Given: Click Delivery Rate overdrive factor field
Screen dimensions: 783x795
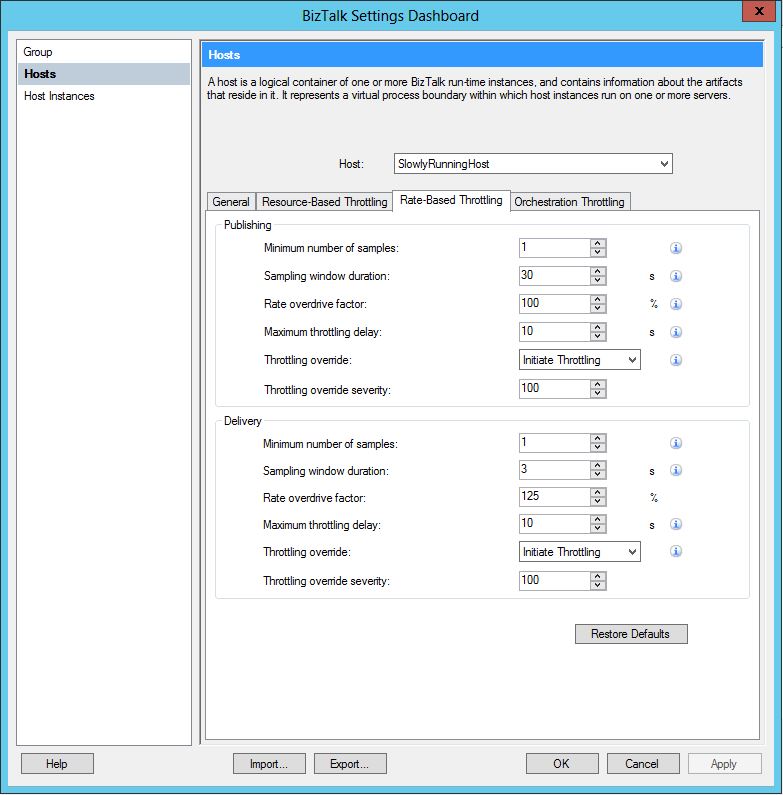Looking at the screenshot, I should 555,496.
